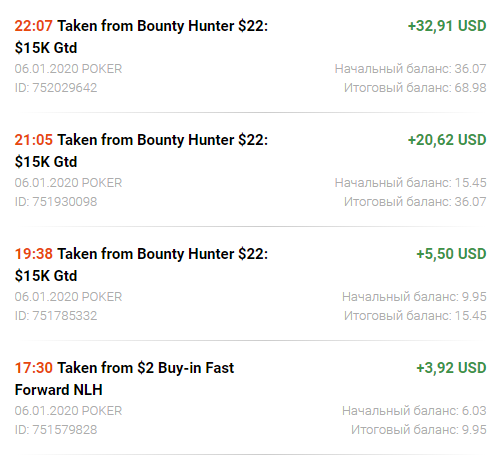Select transaction ID 751579828
The width and height of the screenshot is (500, 460).
[56, 430]
